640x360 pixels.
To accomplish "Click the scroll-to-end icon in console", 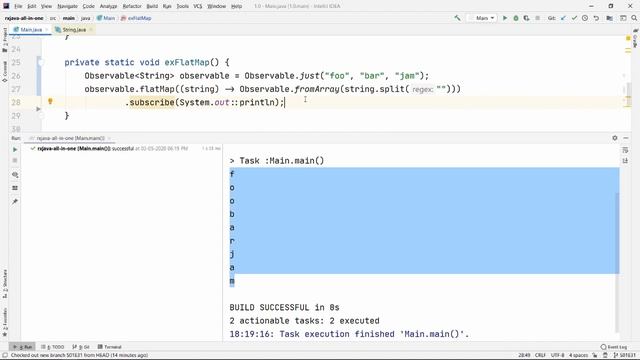I will (x=625, y=161).
